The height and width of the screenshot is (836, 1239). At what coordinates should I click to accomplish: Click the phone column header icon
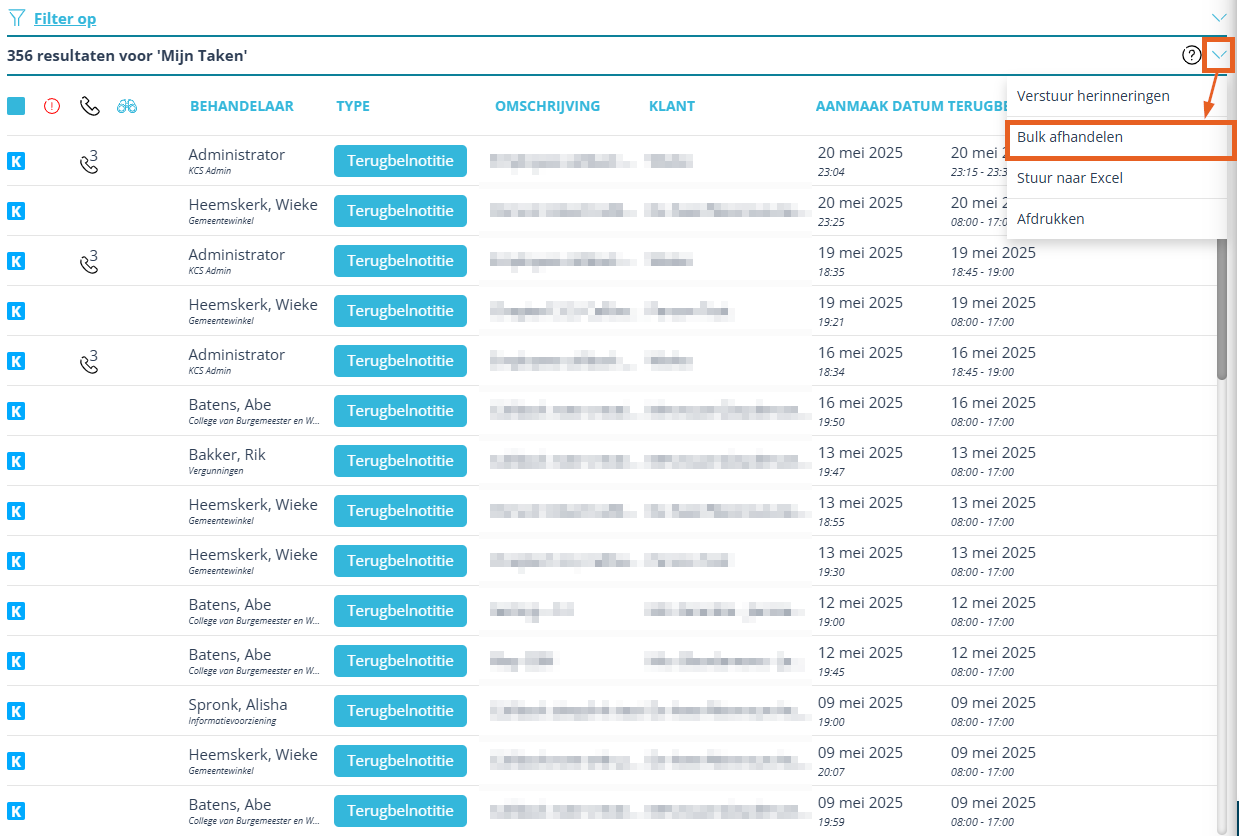90,106
